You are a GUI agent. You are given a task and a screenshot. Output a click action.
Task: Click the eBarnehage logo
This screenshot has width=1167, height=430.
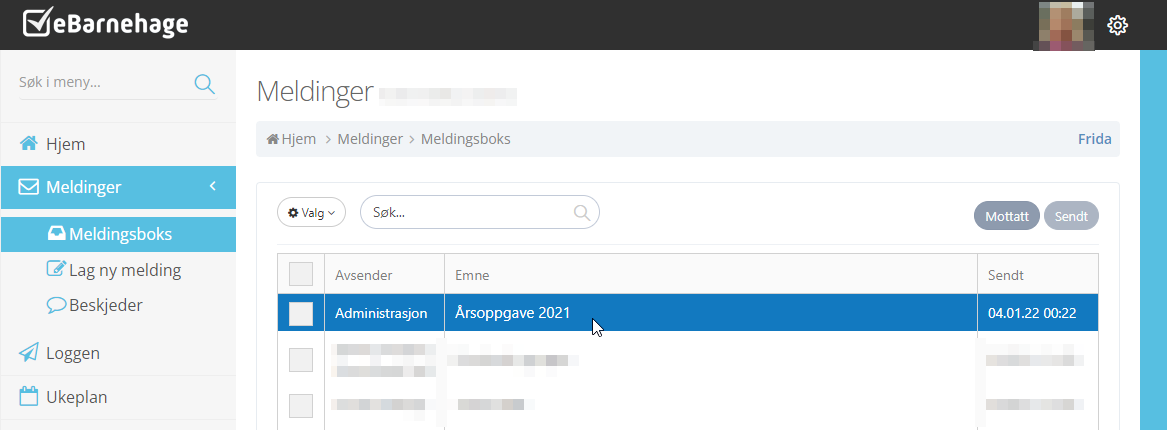pyautogui.click(x=105, y=24)
